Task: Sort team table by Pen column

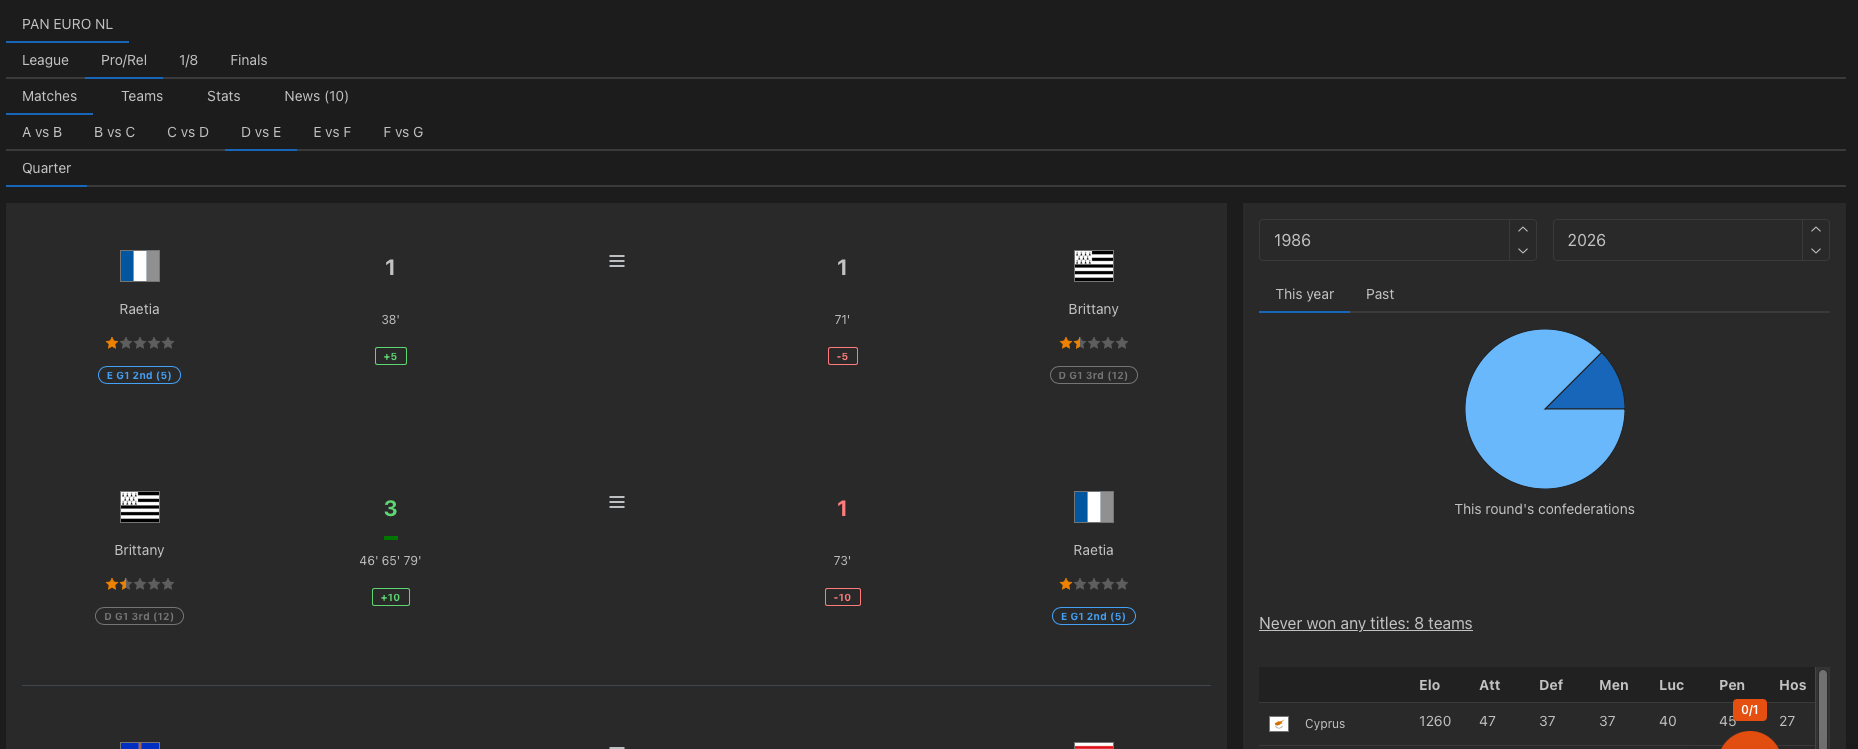Action: coord(1731,685)
